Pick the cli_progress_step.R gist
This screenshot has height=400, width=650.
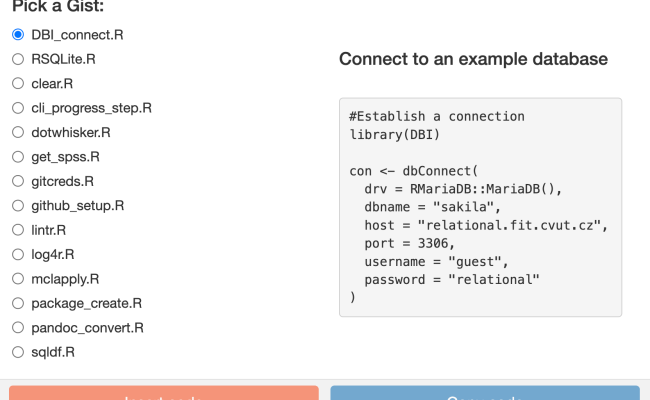[x=18, y=108]
